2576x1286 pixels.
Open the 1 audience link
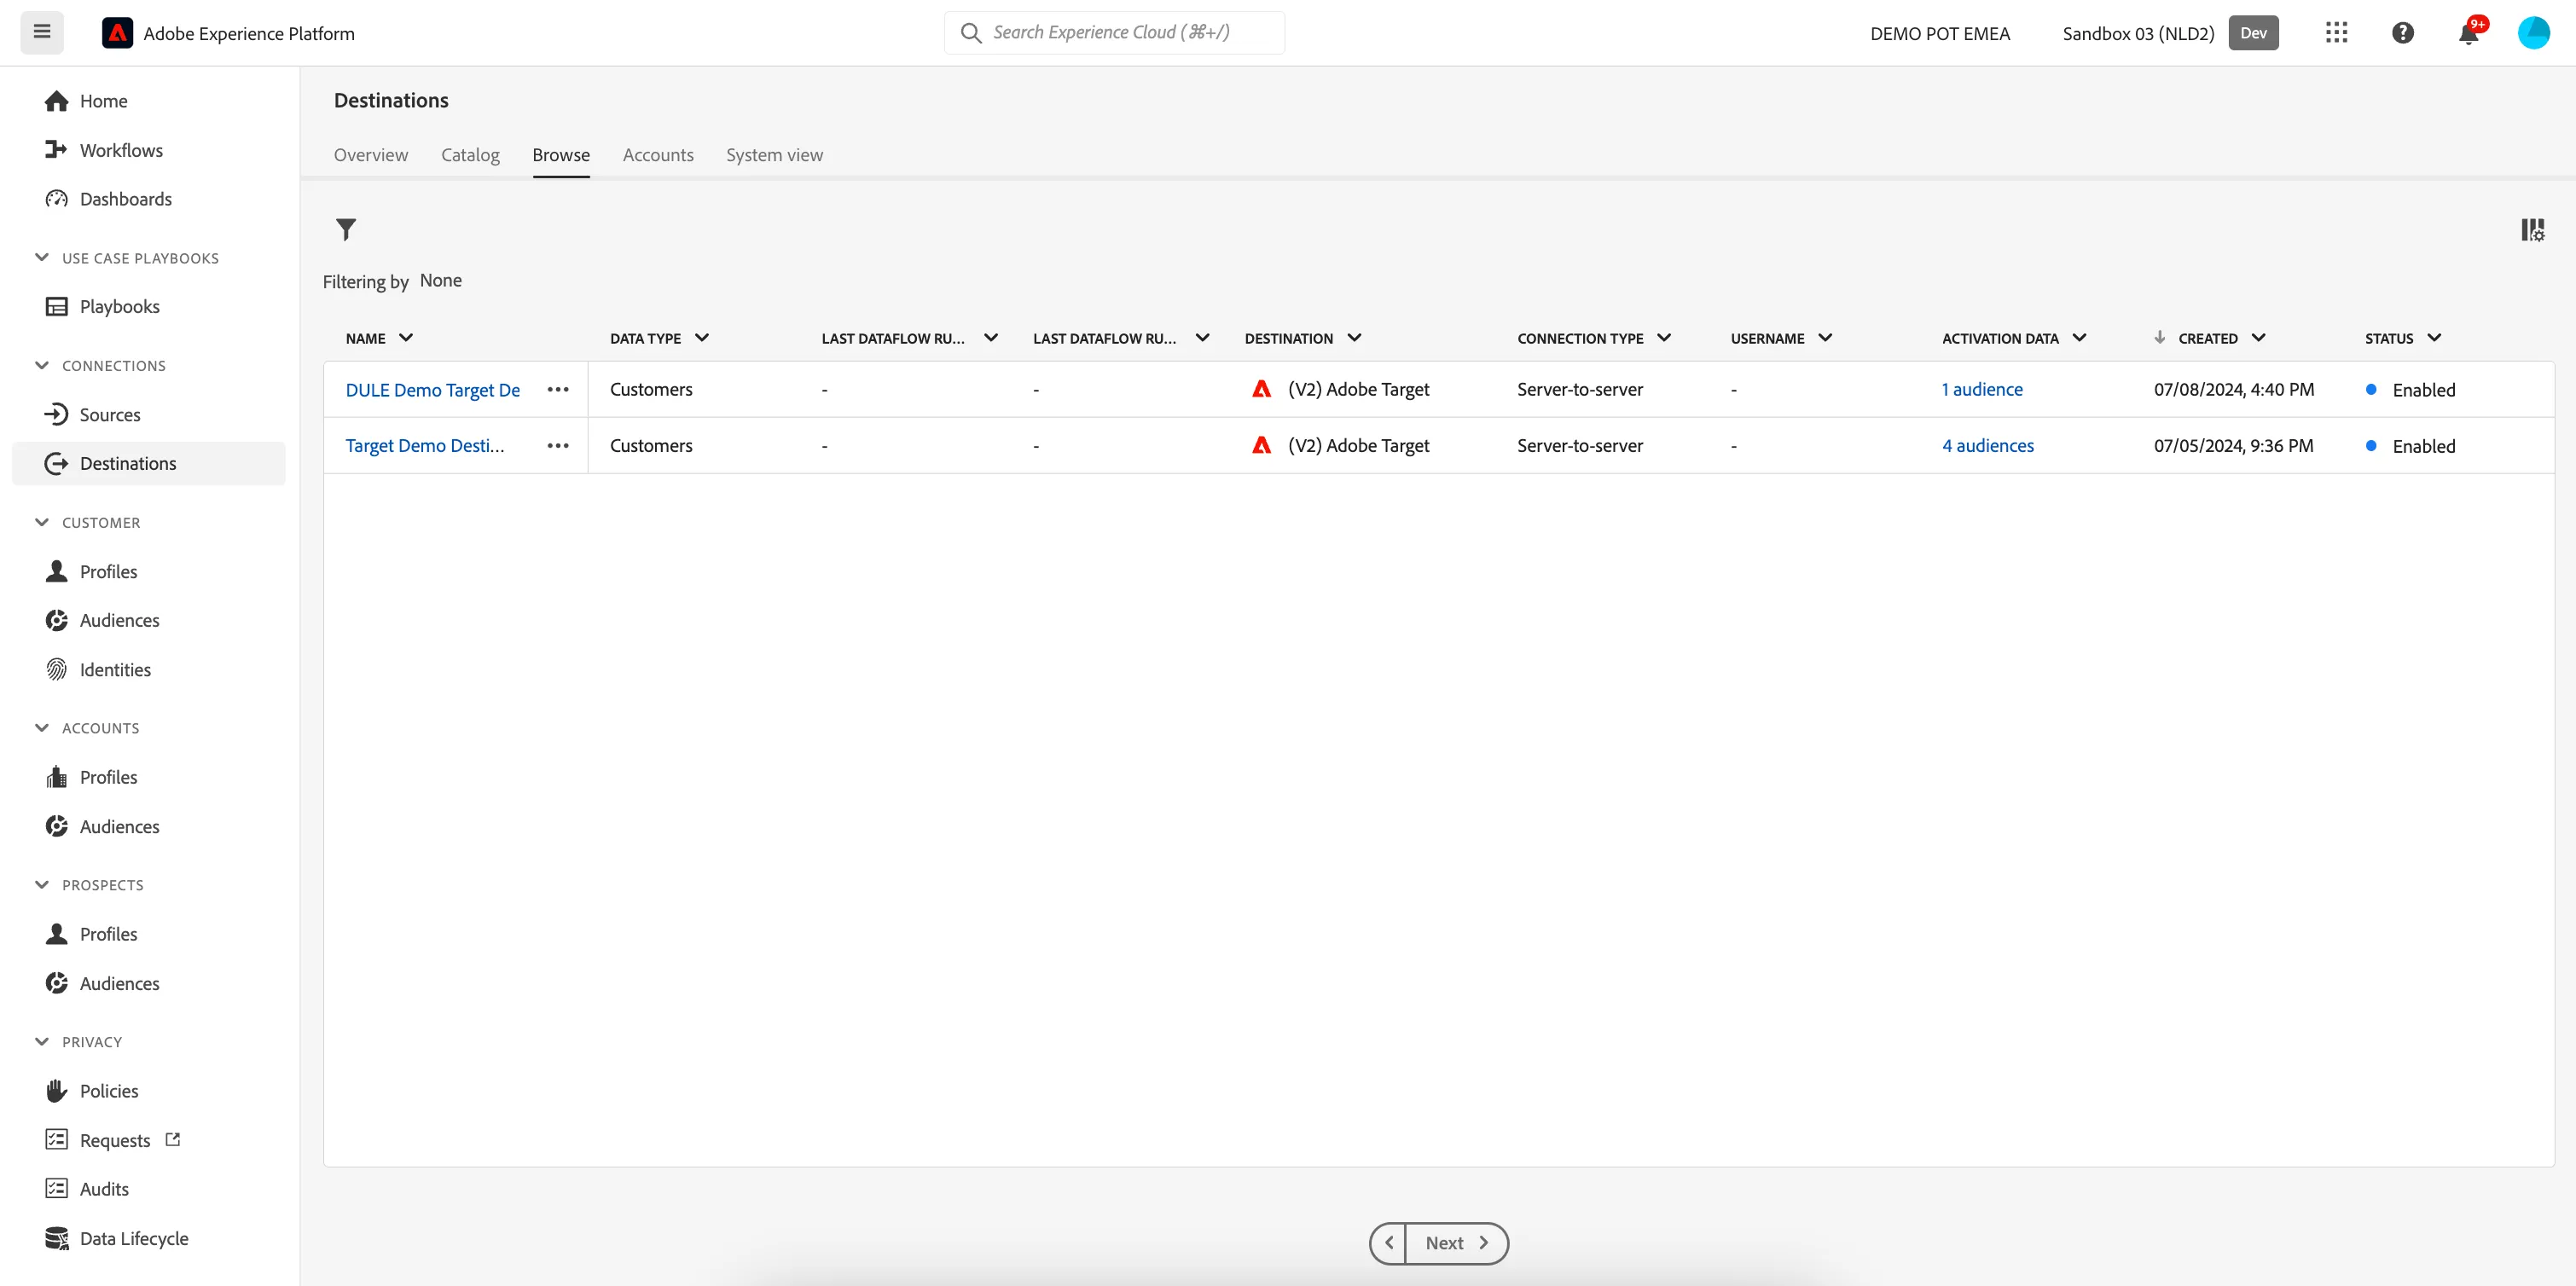coord(1982,390)
